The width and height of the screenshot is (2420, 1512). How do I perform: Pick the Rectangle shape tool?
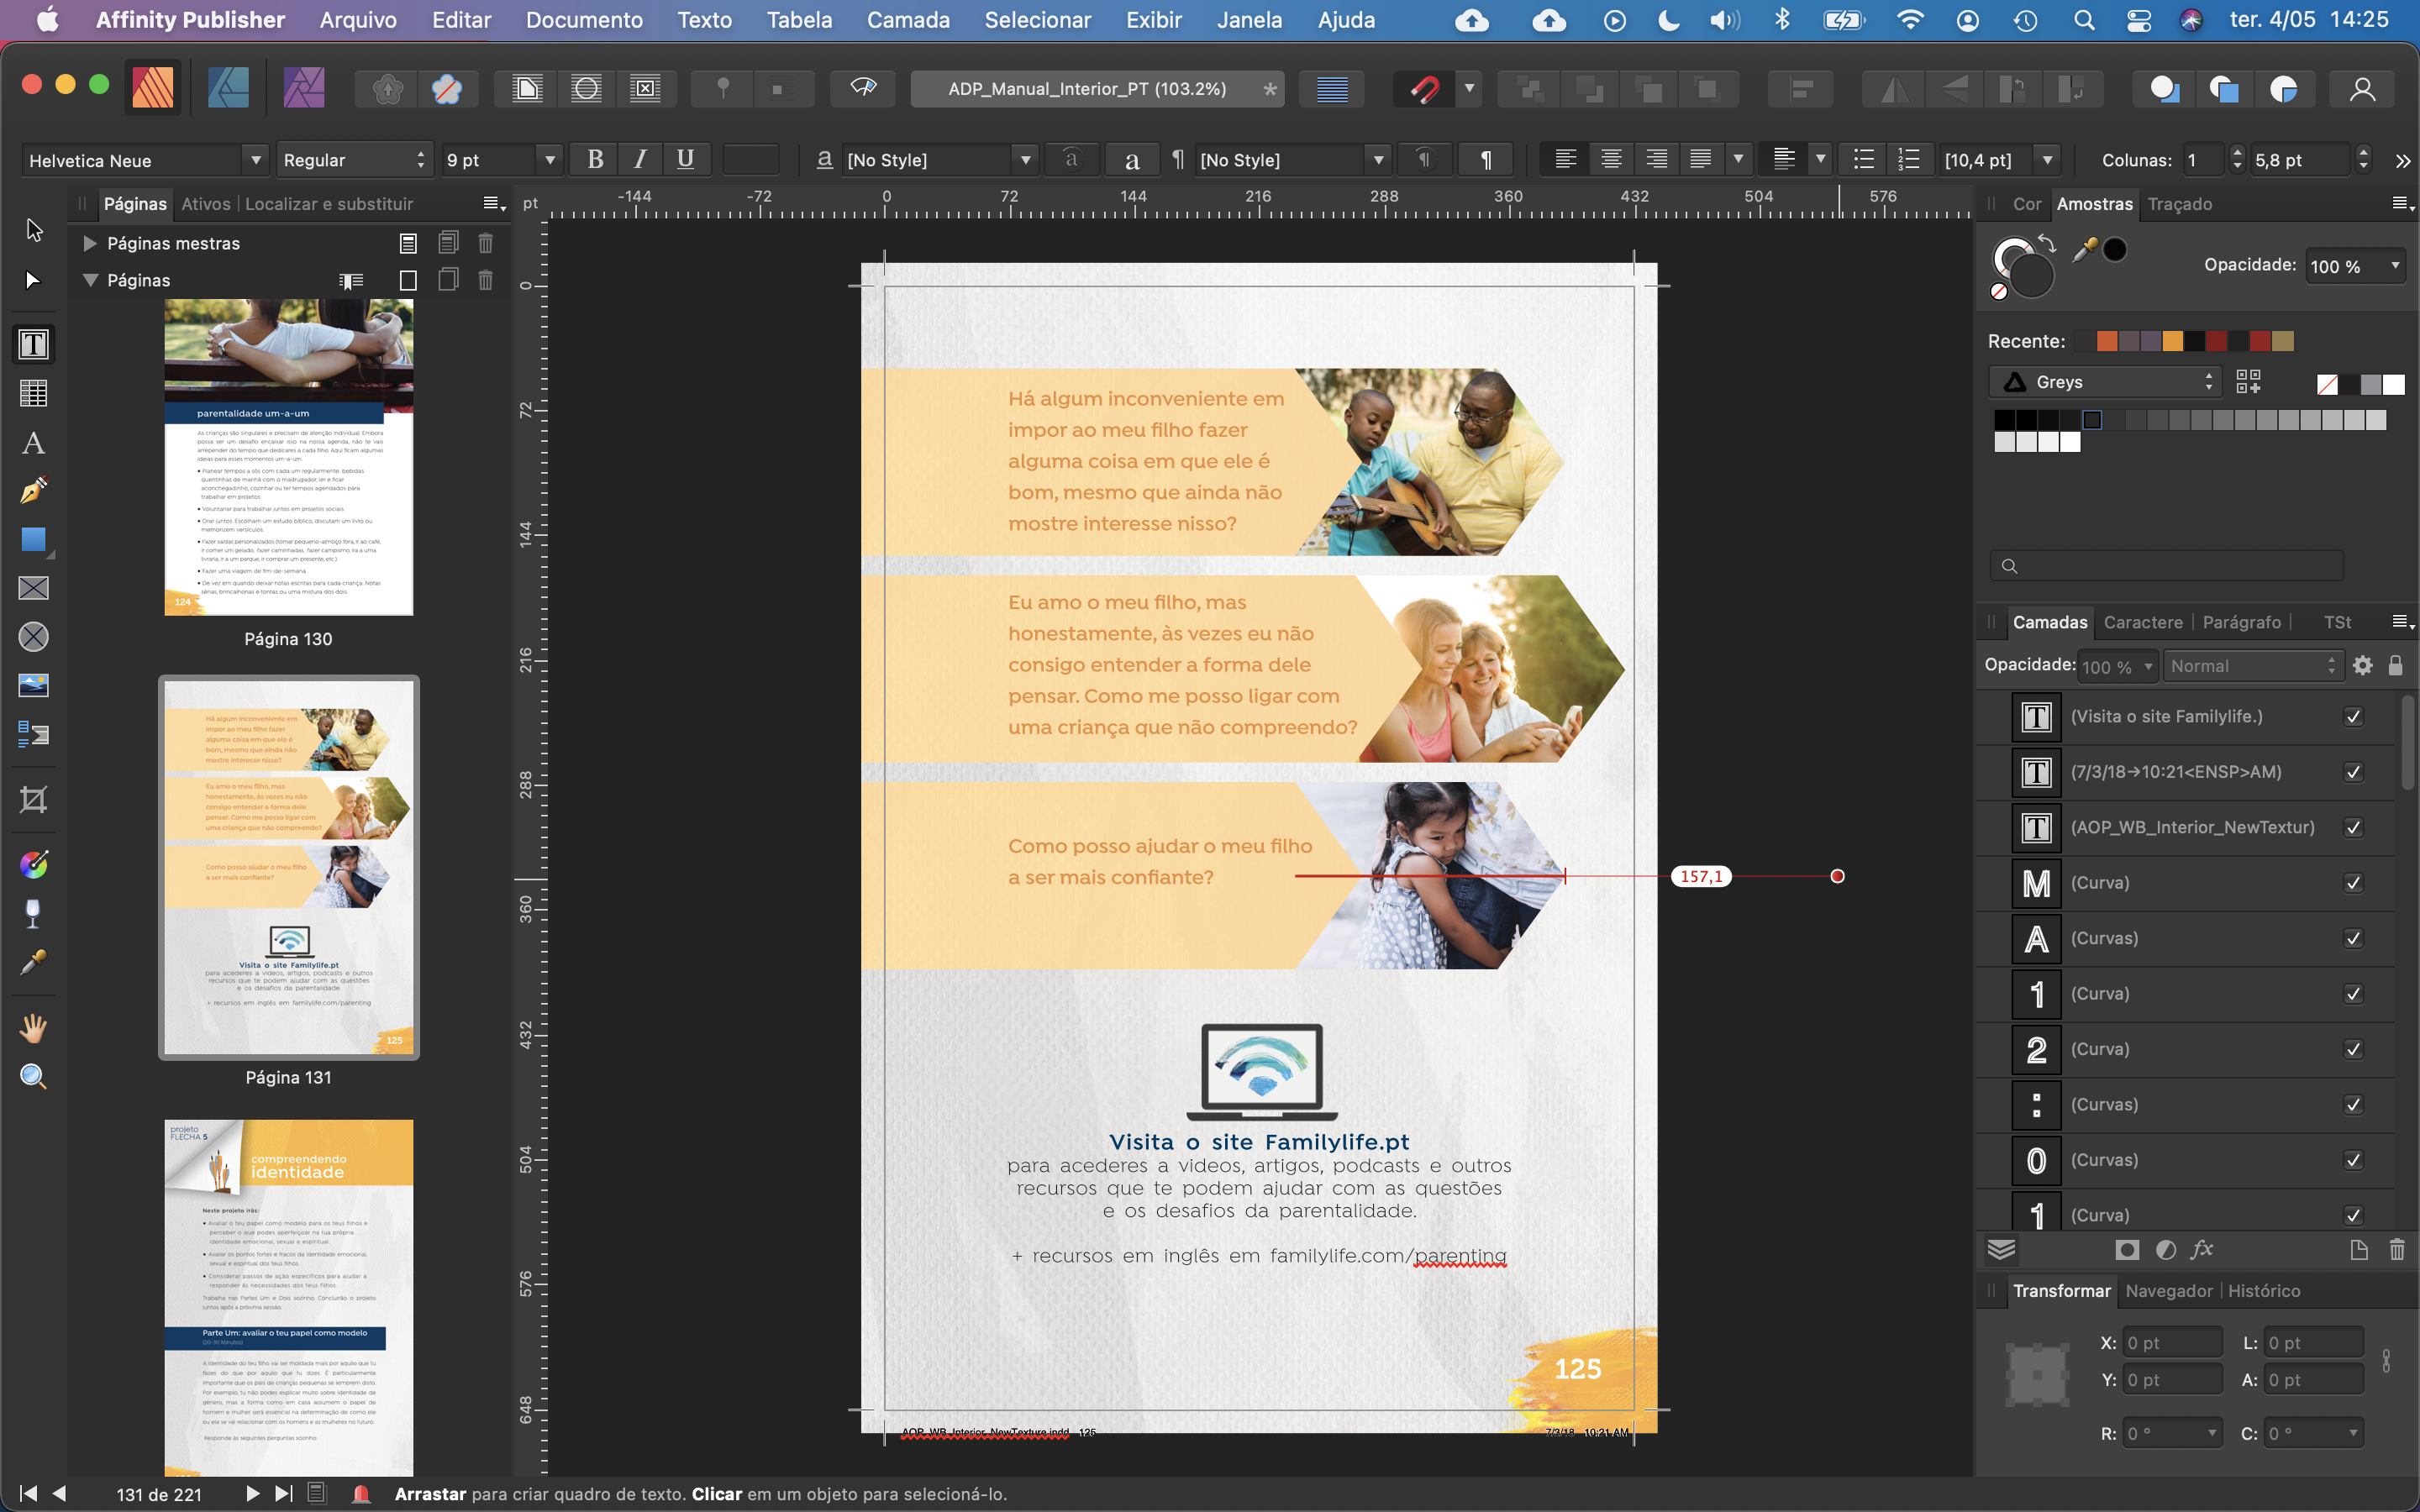pyautogui.click(x=33, y=539)
